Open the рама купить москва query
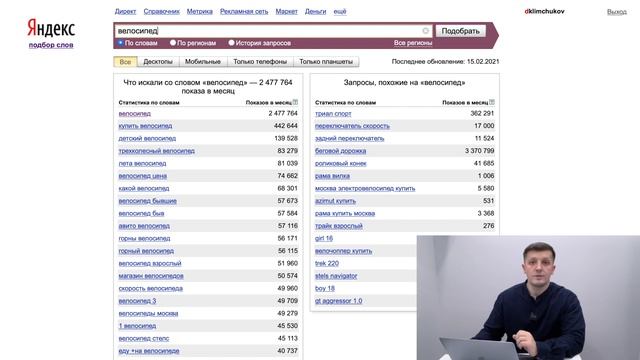 coord(345,213)
